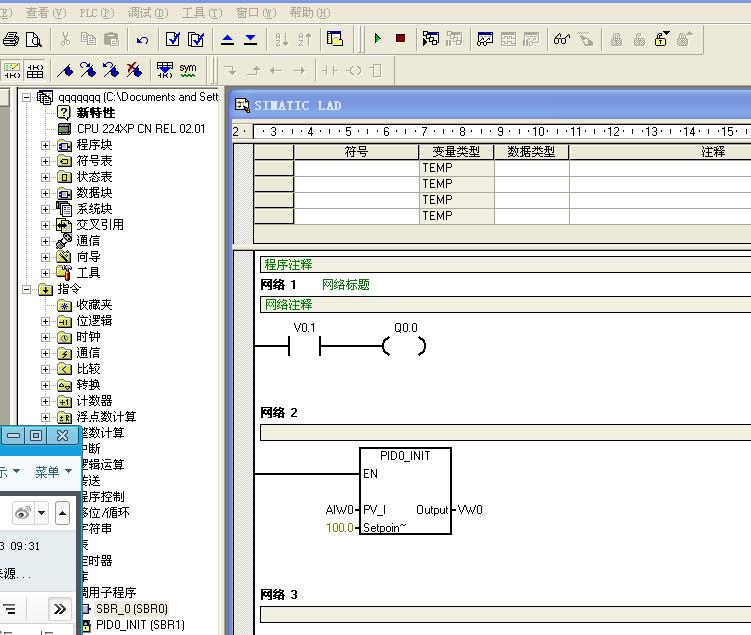The image size is (751, 635).
Task: Click the SIMATIC LAD editor window icon
Action: (x=242, y=105)
